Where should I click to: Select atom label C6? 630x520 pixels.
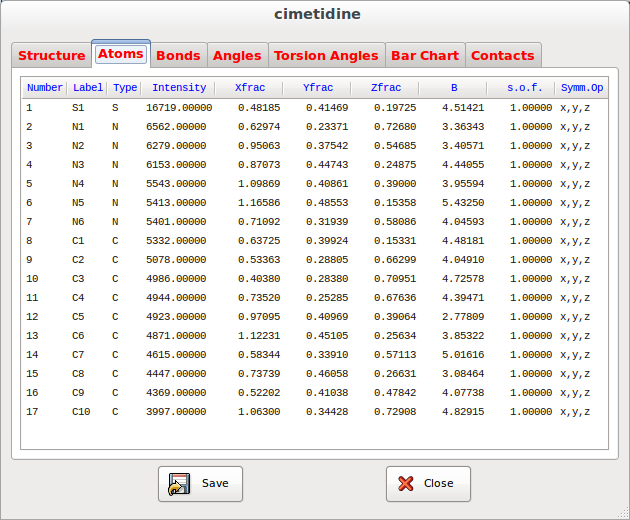[x=78, y=336]
